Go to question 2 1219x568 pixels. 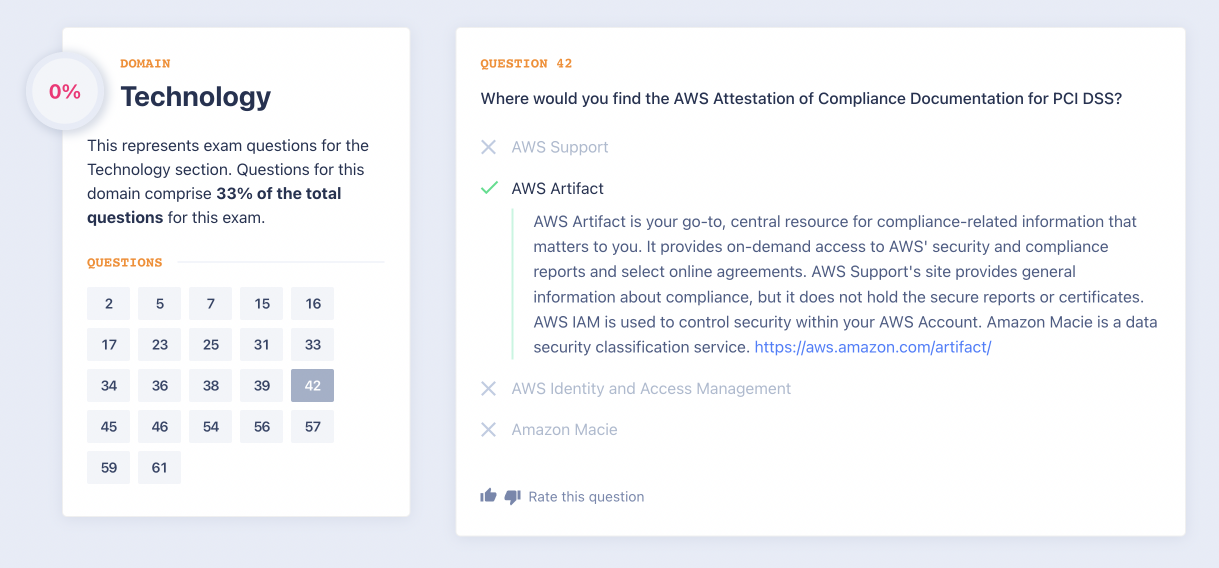tap(109, 304)
